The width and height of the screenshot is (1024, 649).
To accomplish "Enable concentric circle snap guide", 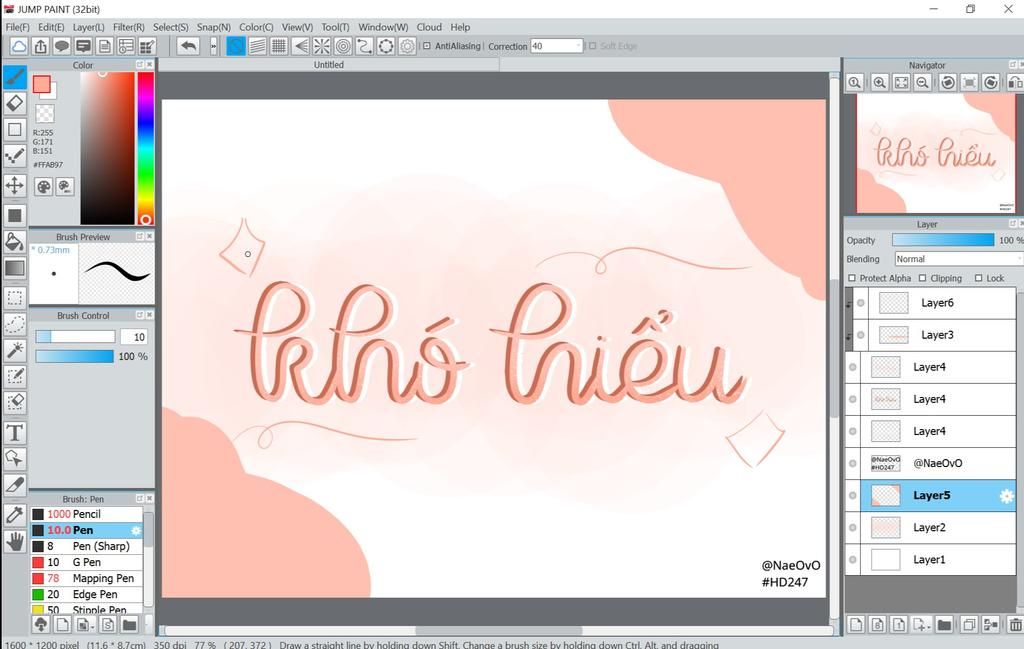I will click(343, 46).
